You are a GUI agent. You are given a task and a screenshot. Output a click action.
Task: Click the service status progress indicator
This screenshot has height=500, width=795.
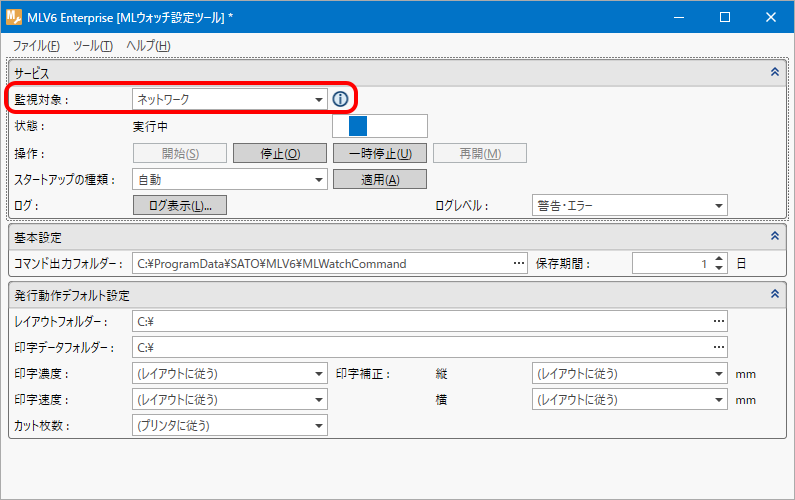pyautogui.click(x=380, y=126)
